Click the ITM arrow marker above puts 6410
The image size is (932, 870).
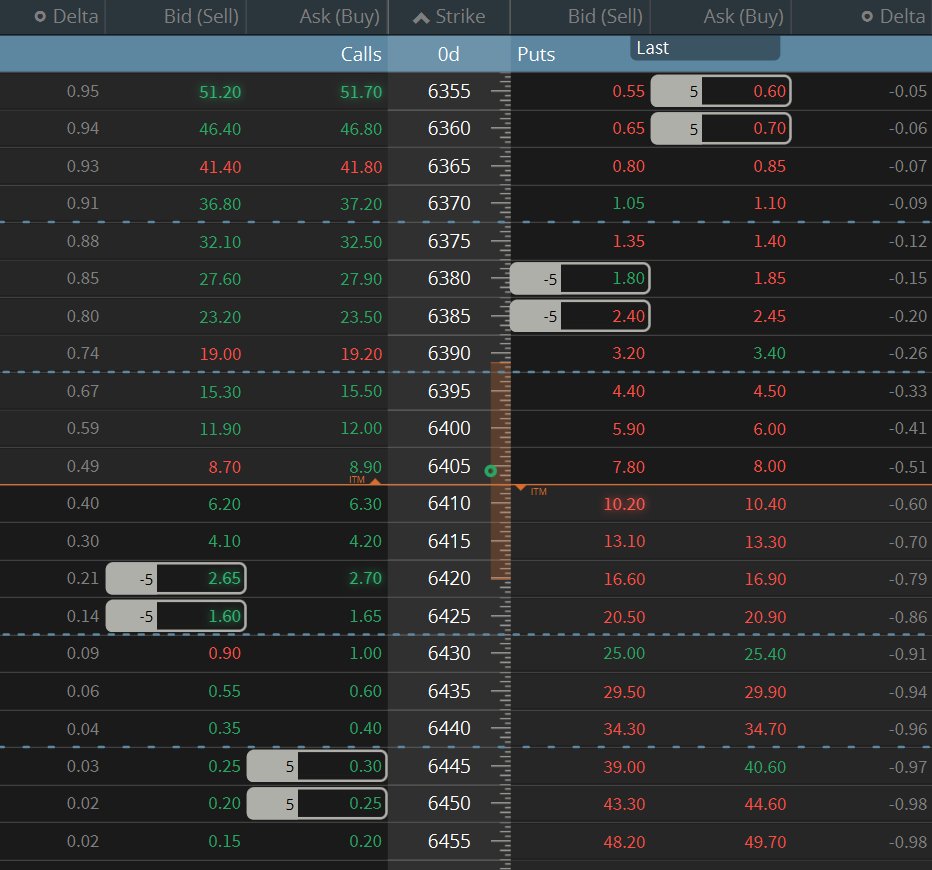coord(521,488)
